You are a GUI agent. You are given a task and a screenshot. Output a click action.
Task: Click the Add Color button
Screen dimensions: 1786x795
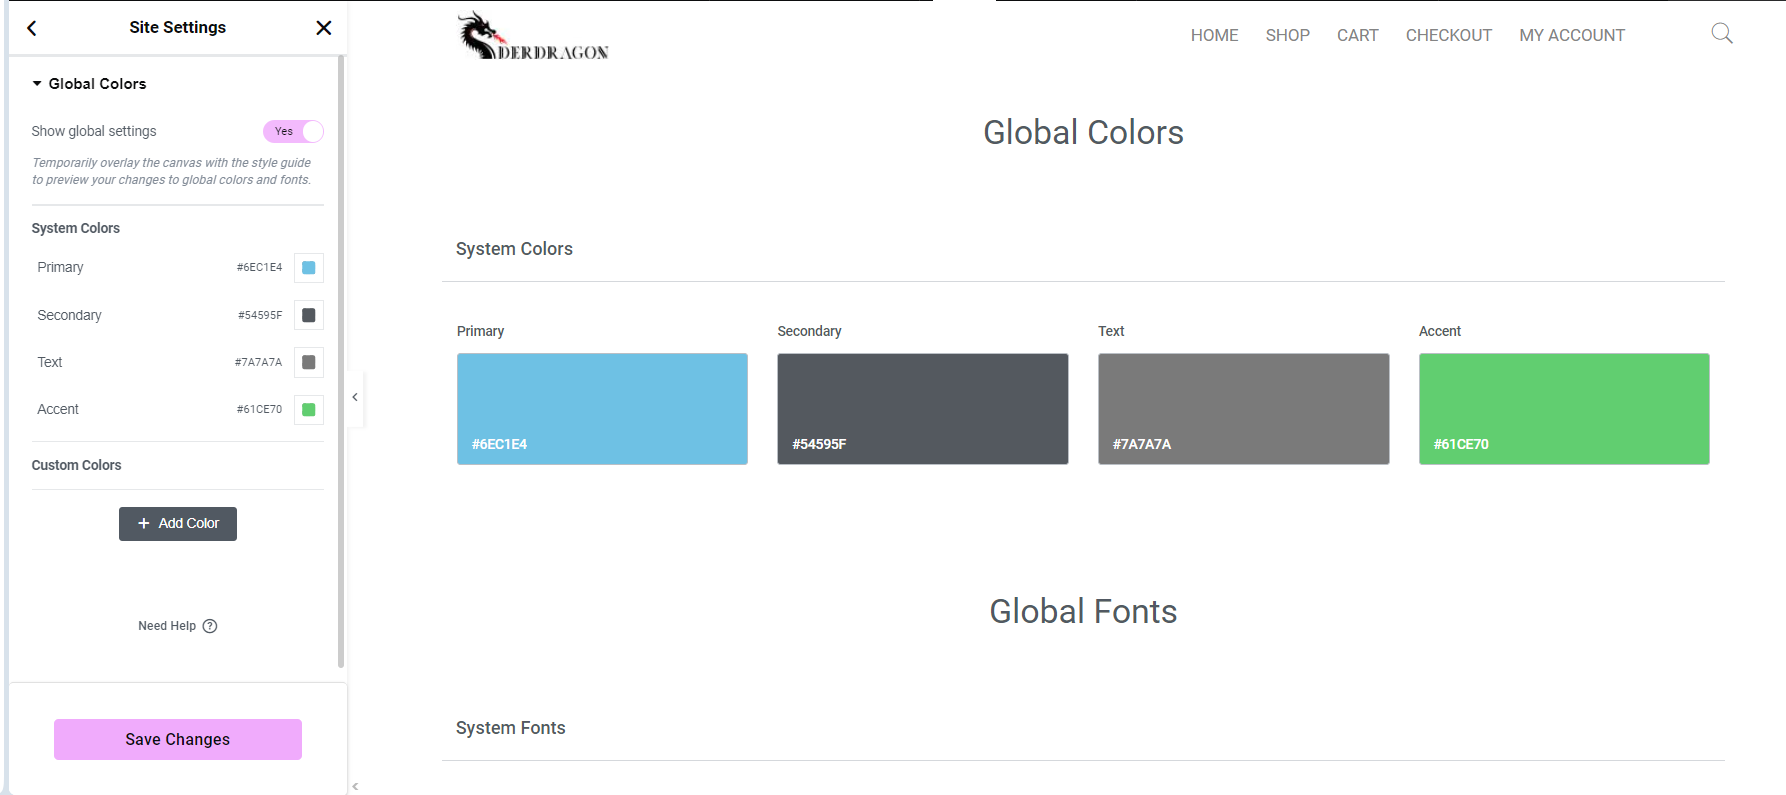pyautogui.click(x=178, y=524)
